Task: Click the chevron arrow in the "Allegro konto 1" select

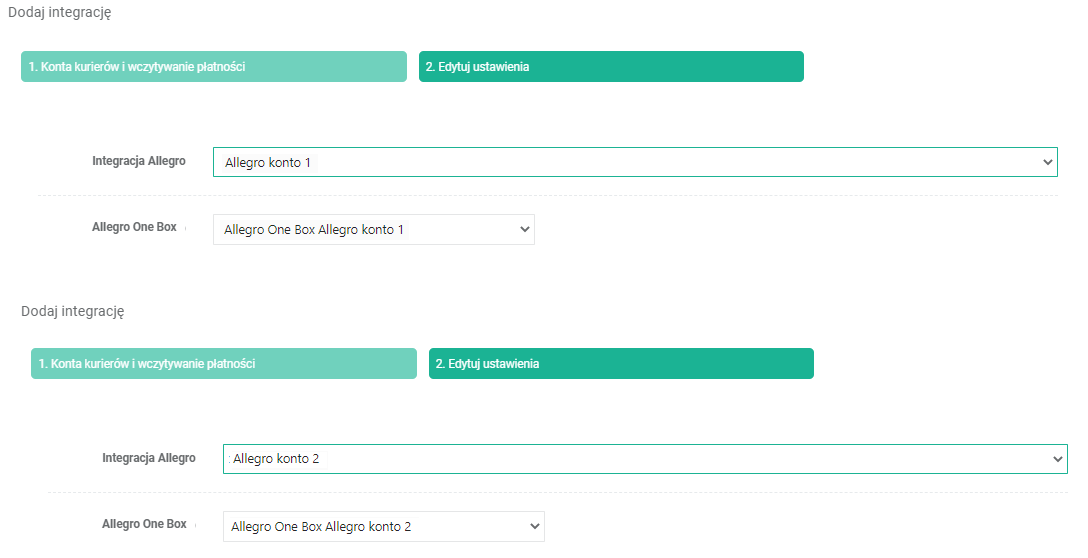Action: pyautogui.click(x=1047, y=162)
